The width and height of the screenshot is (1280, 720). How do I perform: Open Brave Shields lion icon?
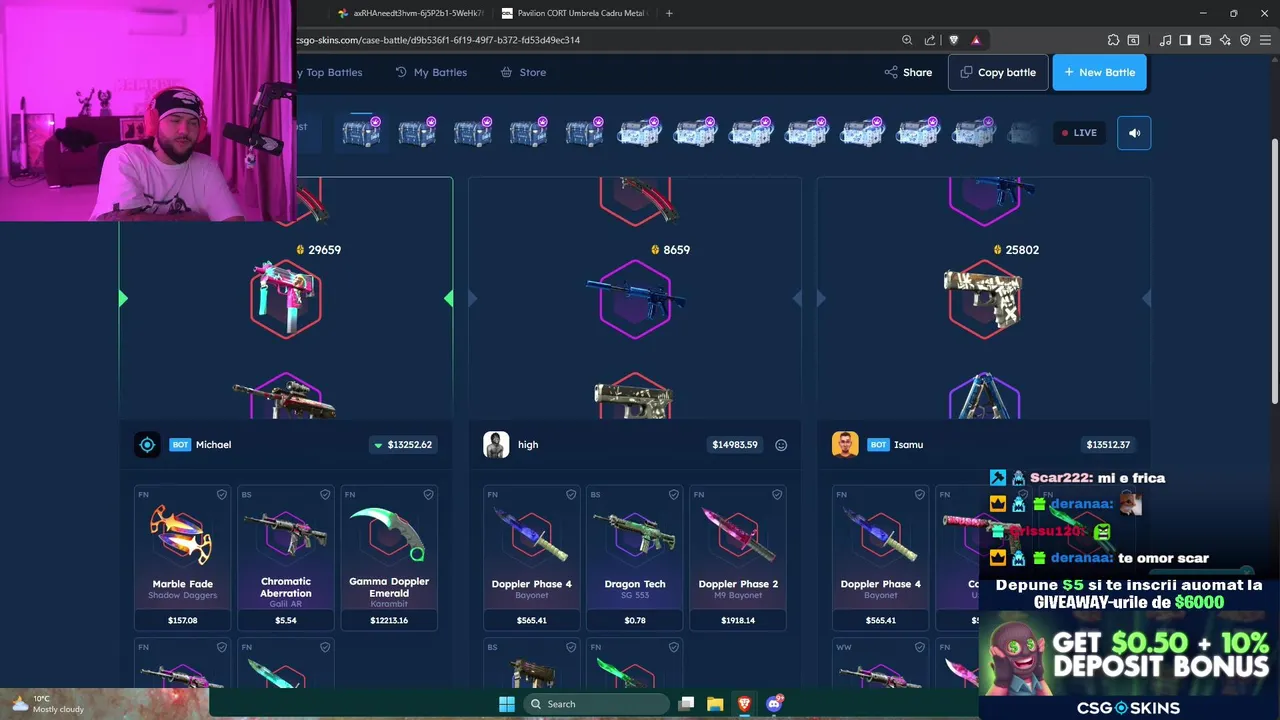pyautogui.click(x=953, y=40)
